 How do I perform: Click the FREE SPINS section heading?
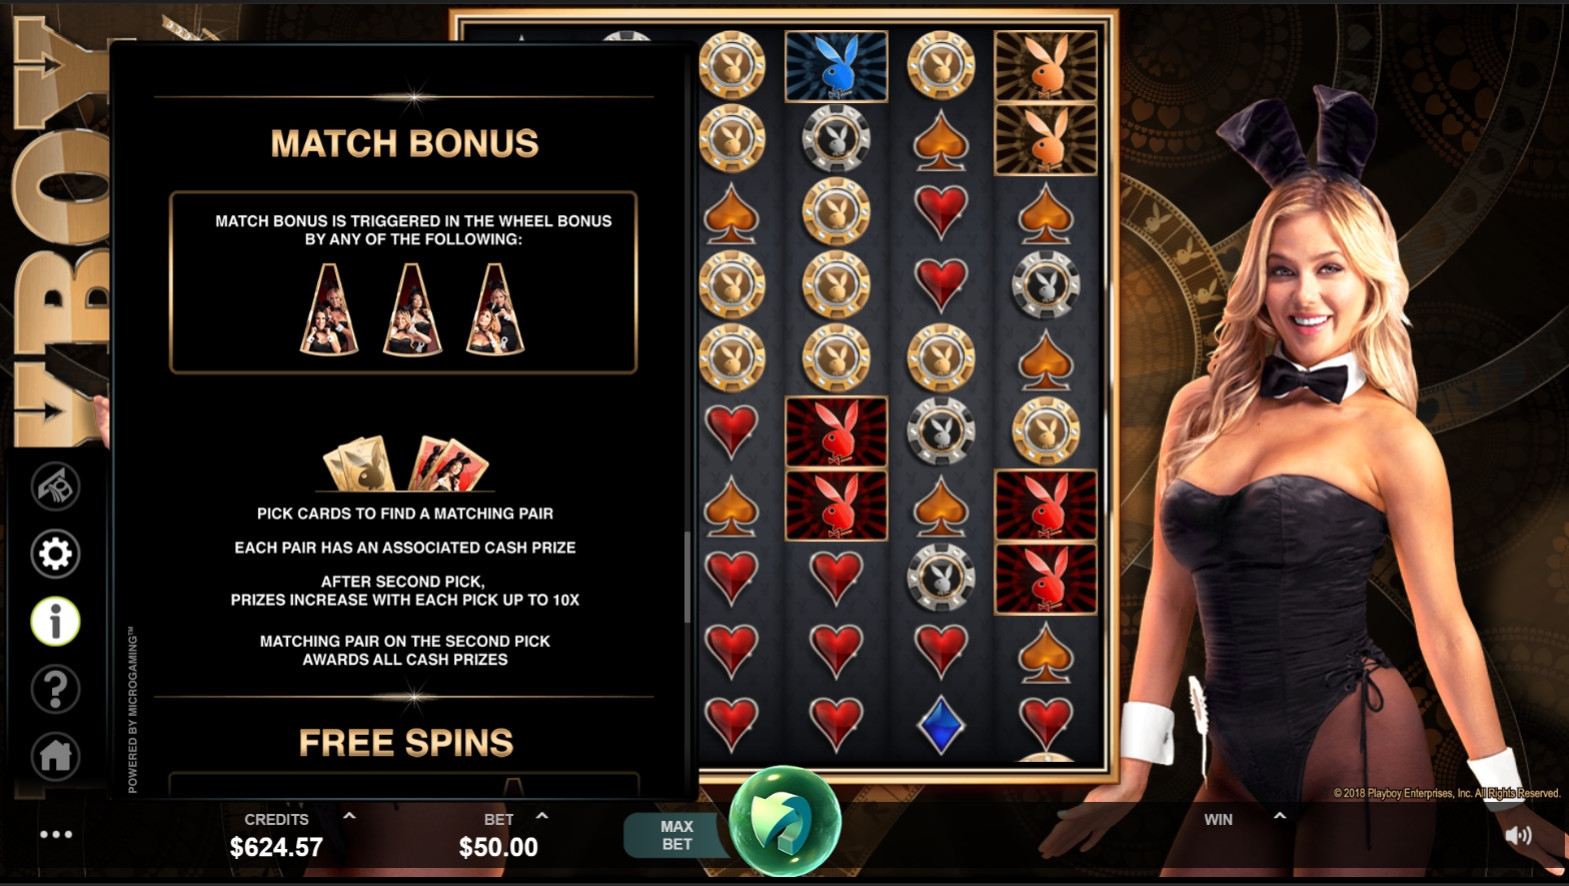pyautogui.click(x=405, y=743)
